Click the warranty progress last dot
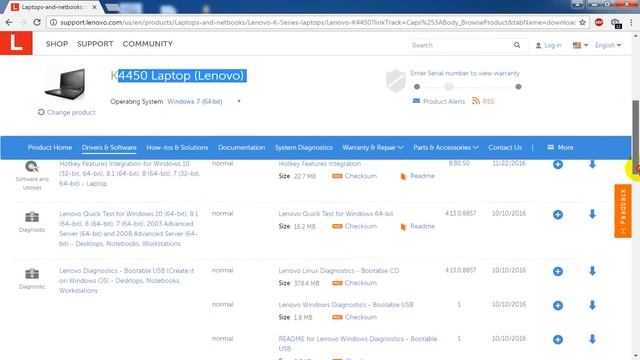 (x=518, y=87)
